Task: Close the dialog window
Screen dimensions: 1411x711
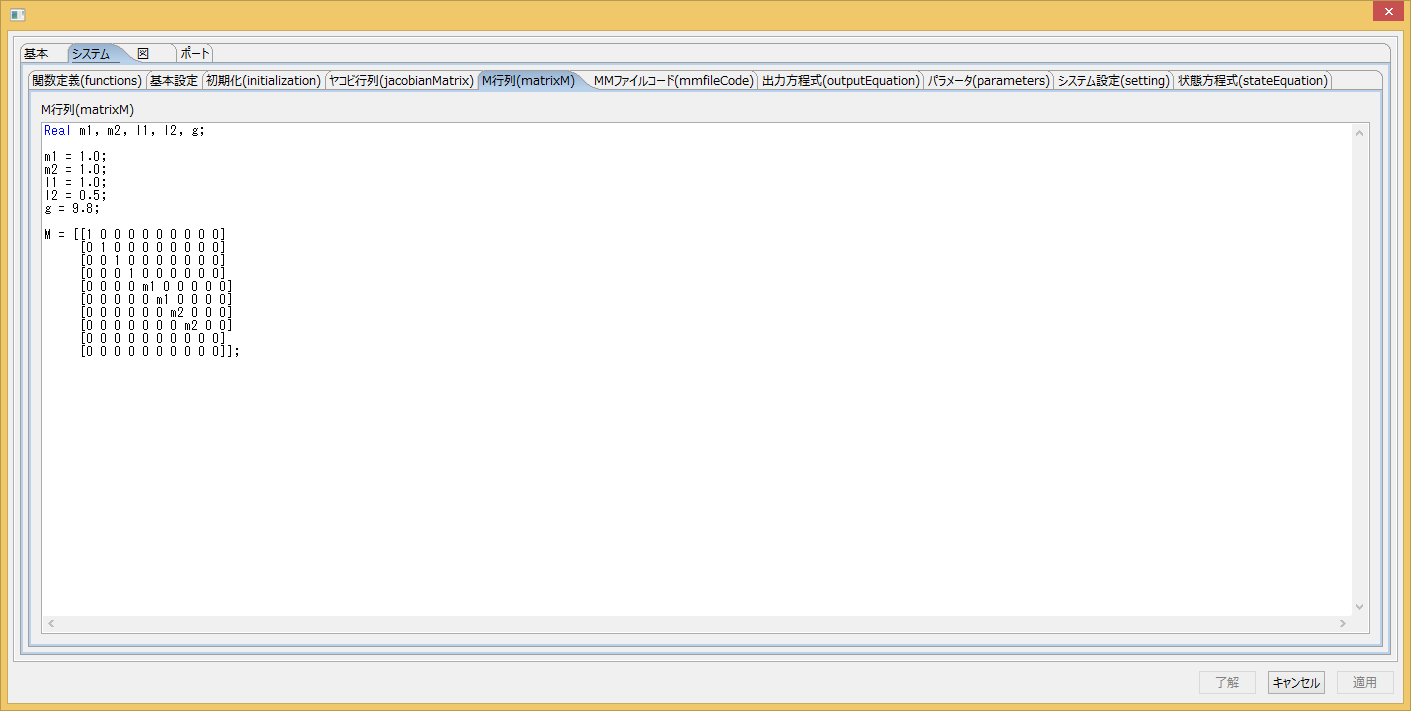Action: (1387, 11)
